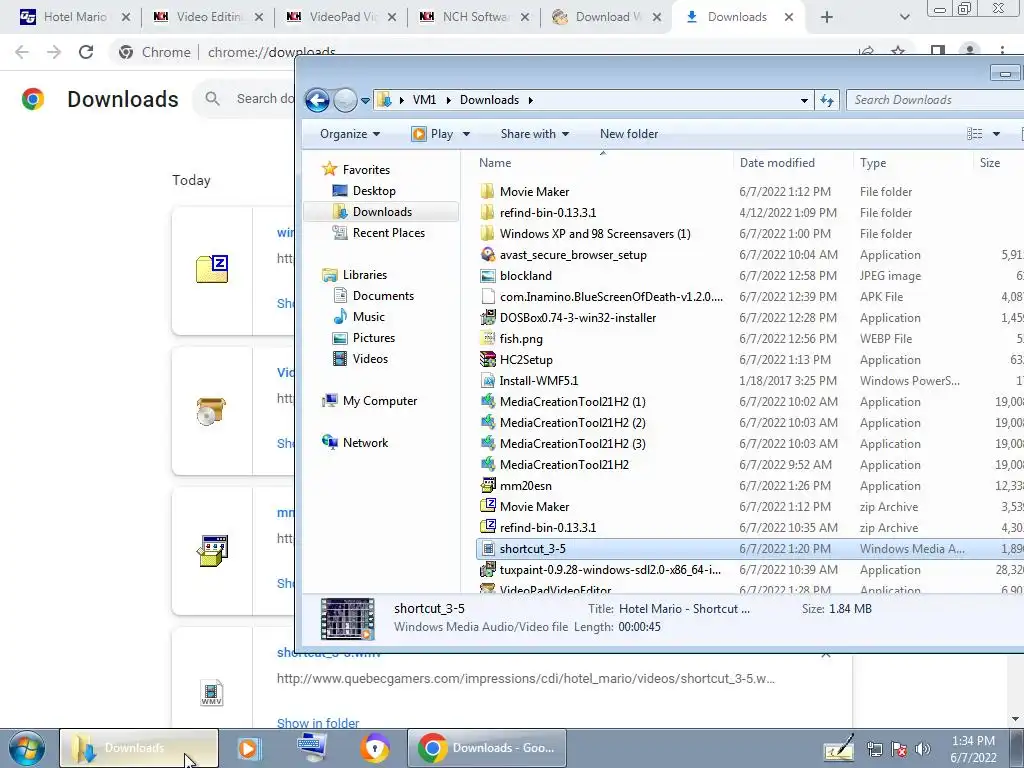Select the blockland JPEG image icon
This screenshot has width=1024, height=768.
coord(487,276)
